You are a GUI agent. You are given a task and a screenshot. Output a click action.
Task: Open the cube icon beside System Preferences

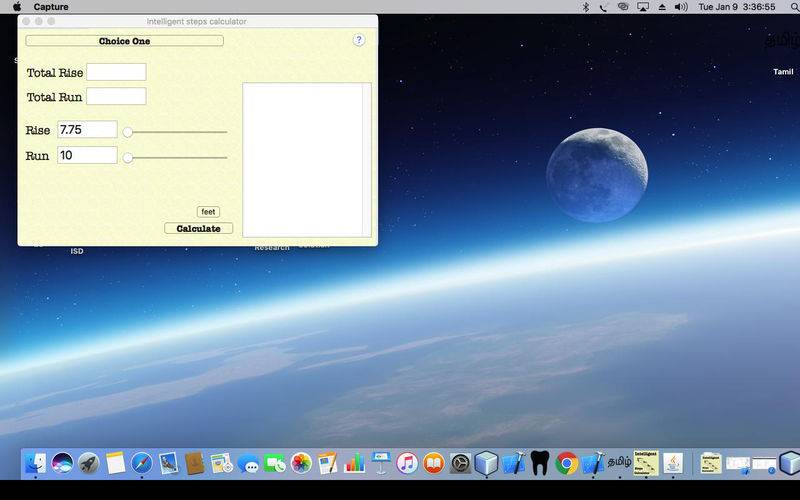[487, 463]
